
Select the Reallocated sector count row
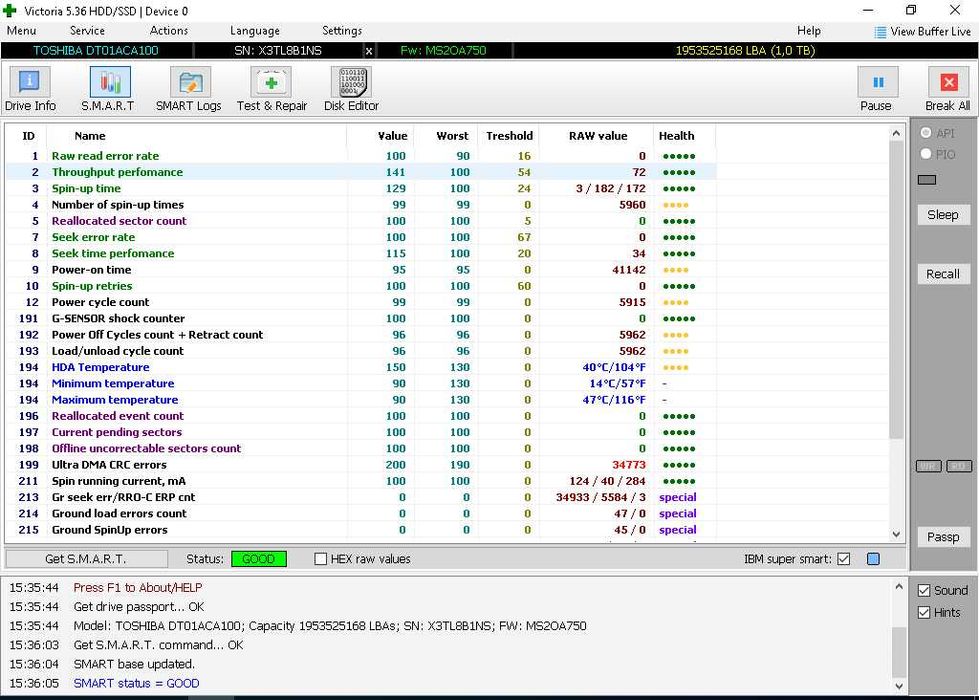[361, 221]
